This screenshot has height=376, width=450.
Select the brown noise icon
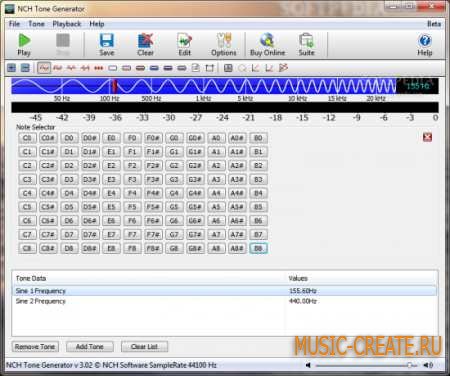[140, 68]
